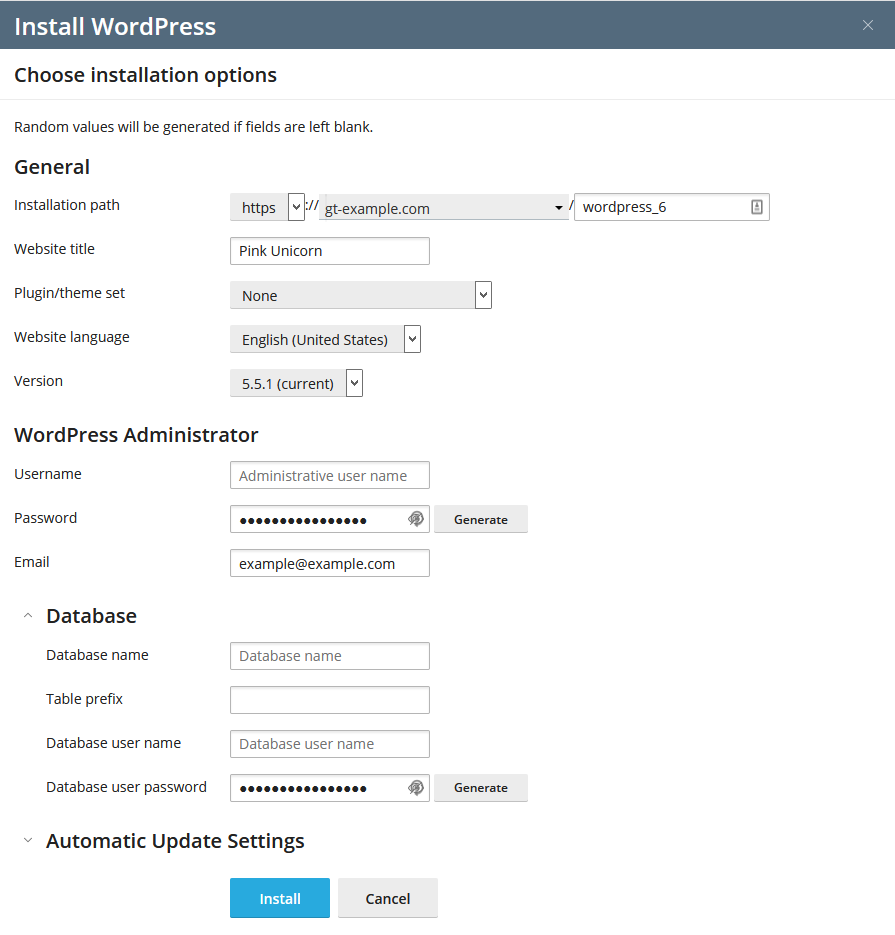Open the Website language dropdown
Screen dimensions: 895x935
coord(326,339)
